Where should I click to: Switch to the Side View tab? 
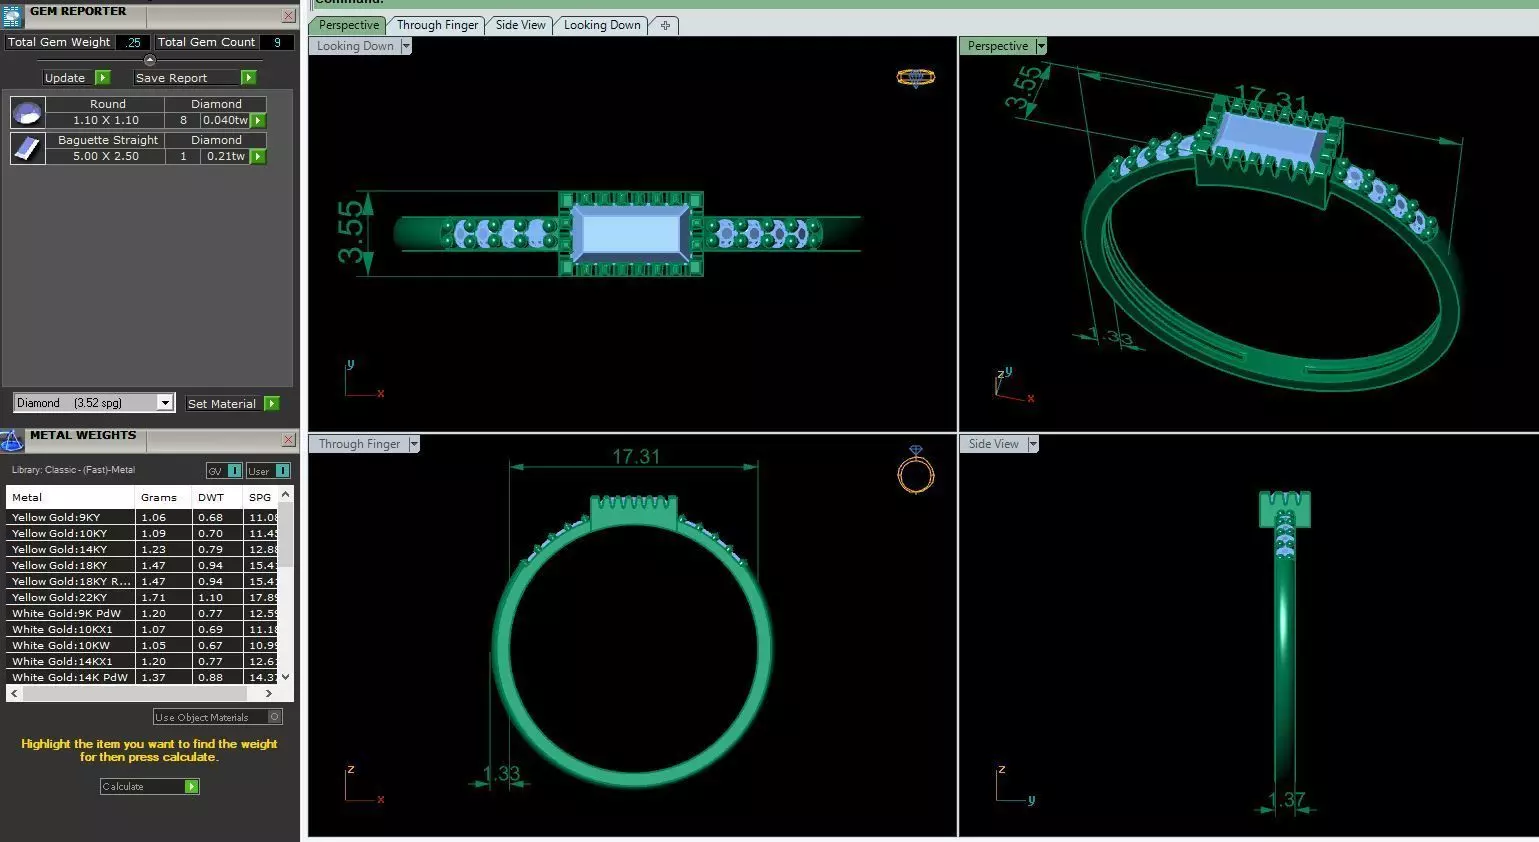pyautogui.click(x=520, y=25)
